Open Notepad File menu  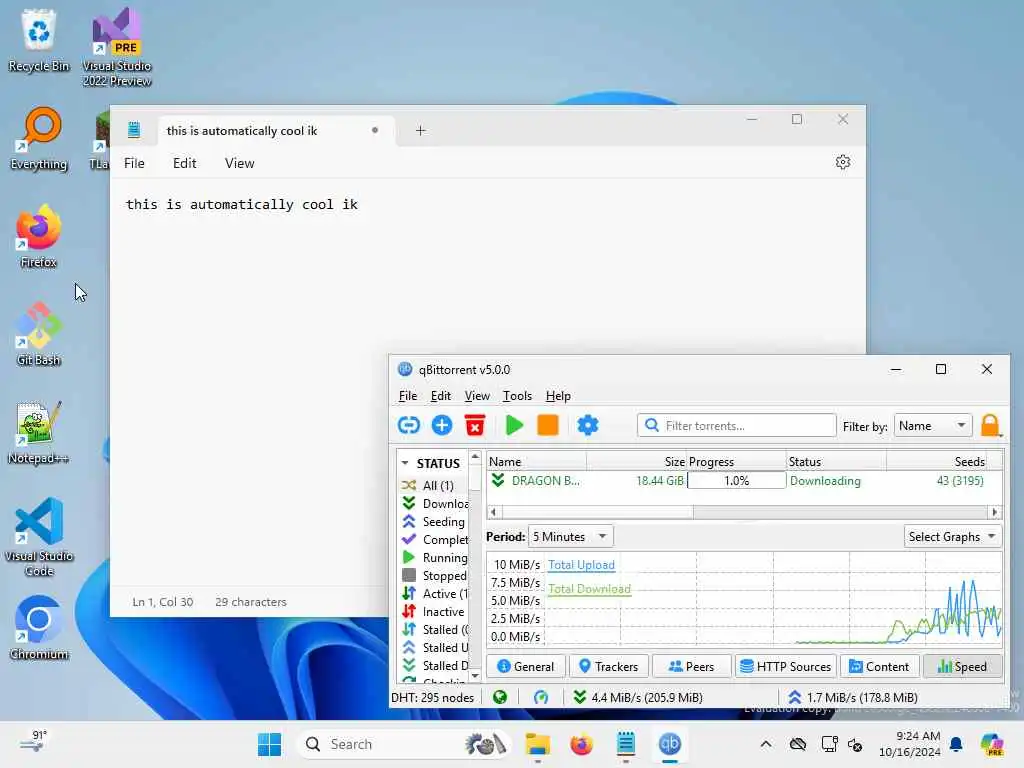[134, 163]
